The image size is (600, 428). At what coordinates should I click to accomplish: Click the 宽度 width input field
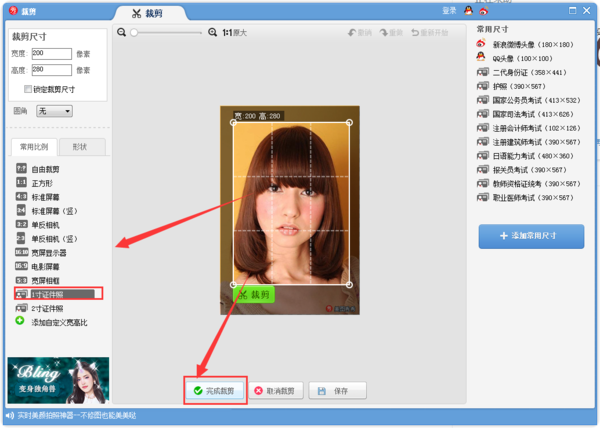pos(51,53)
